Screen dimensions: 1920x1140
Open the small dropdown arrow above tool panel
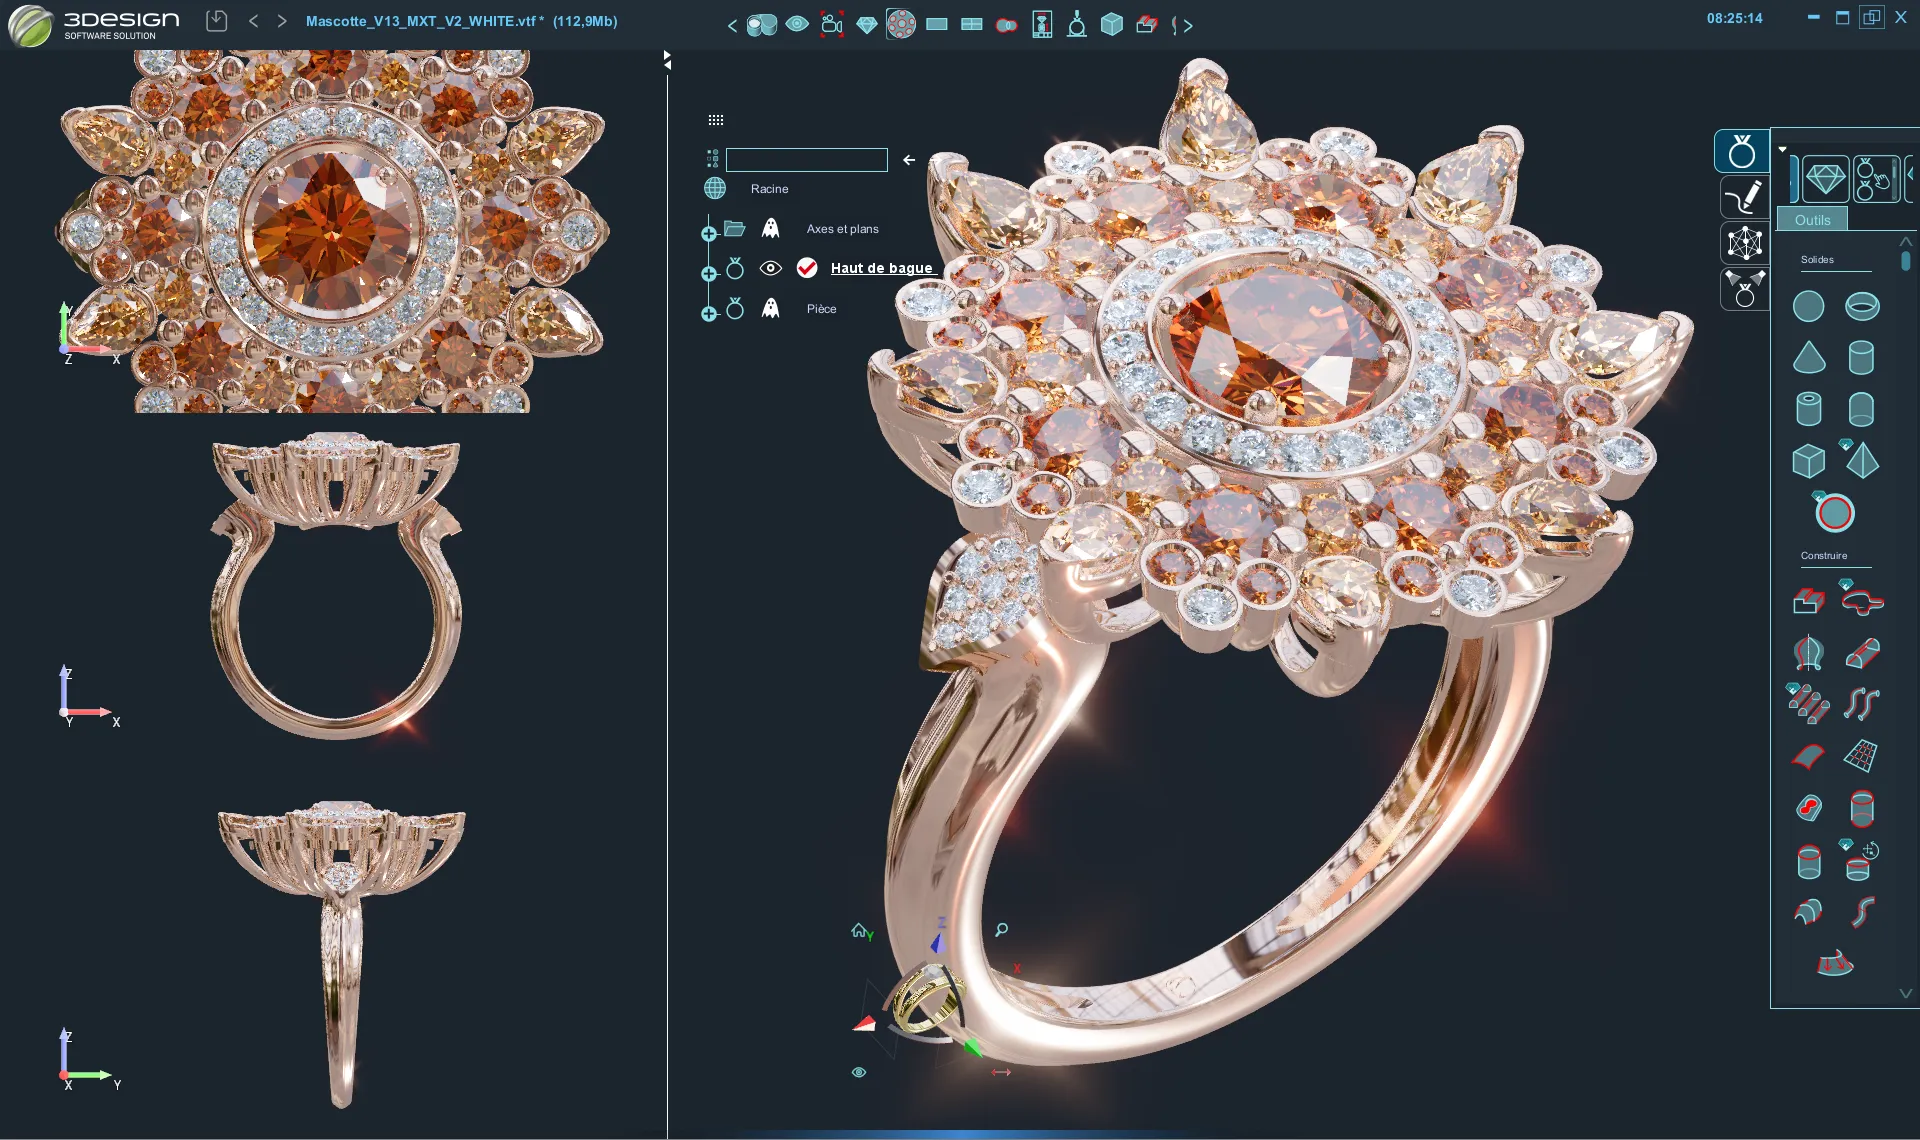tap(1782, 149)
